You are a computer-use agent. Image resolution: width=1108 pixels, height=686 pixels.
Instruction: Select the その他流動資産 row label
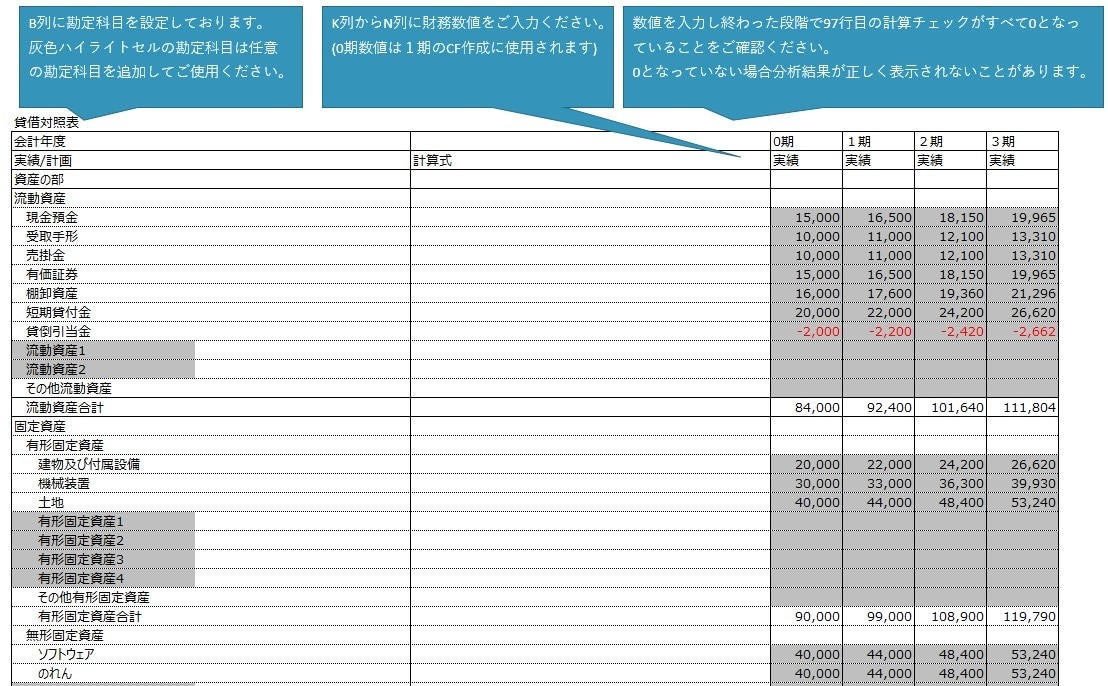69,389
